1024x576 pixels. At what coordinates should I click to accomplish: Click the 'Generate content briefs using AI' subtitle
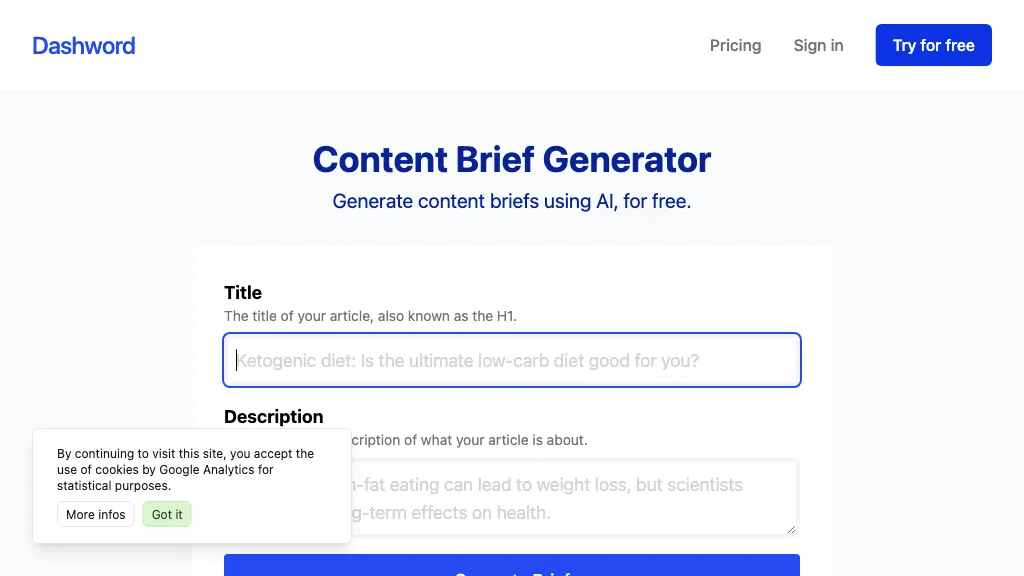point(512,201)
